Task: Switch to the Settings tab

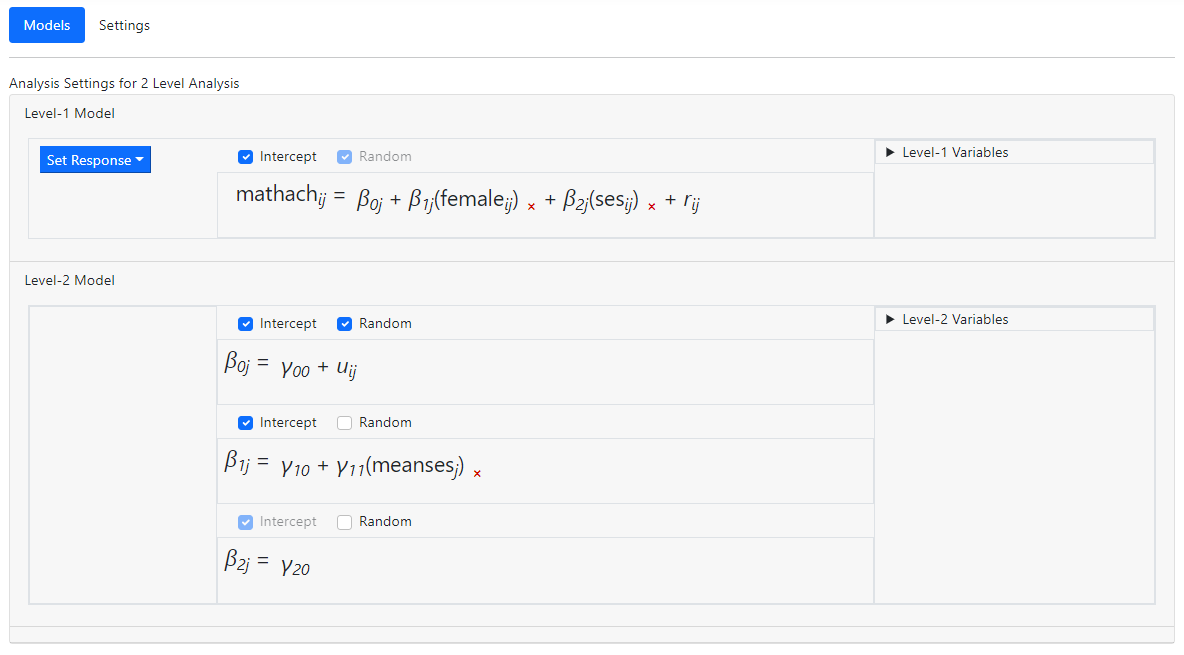Action: (x=124, y=25)
